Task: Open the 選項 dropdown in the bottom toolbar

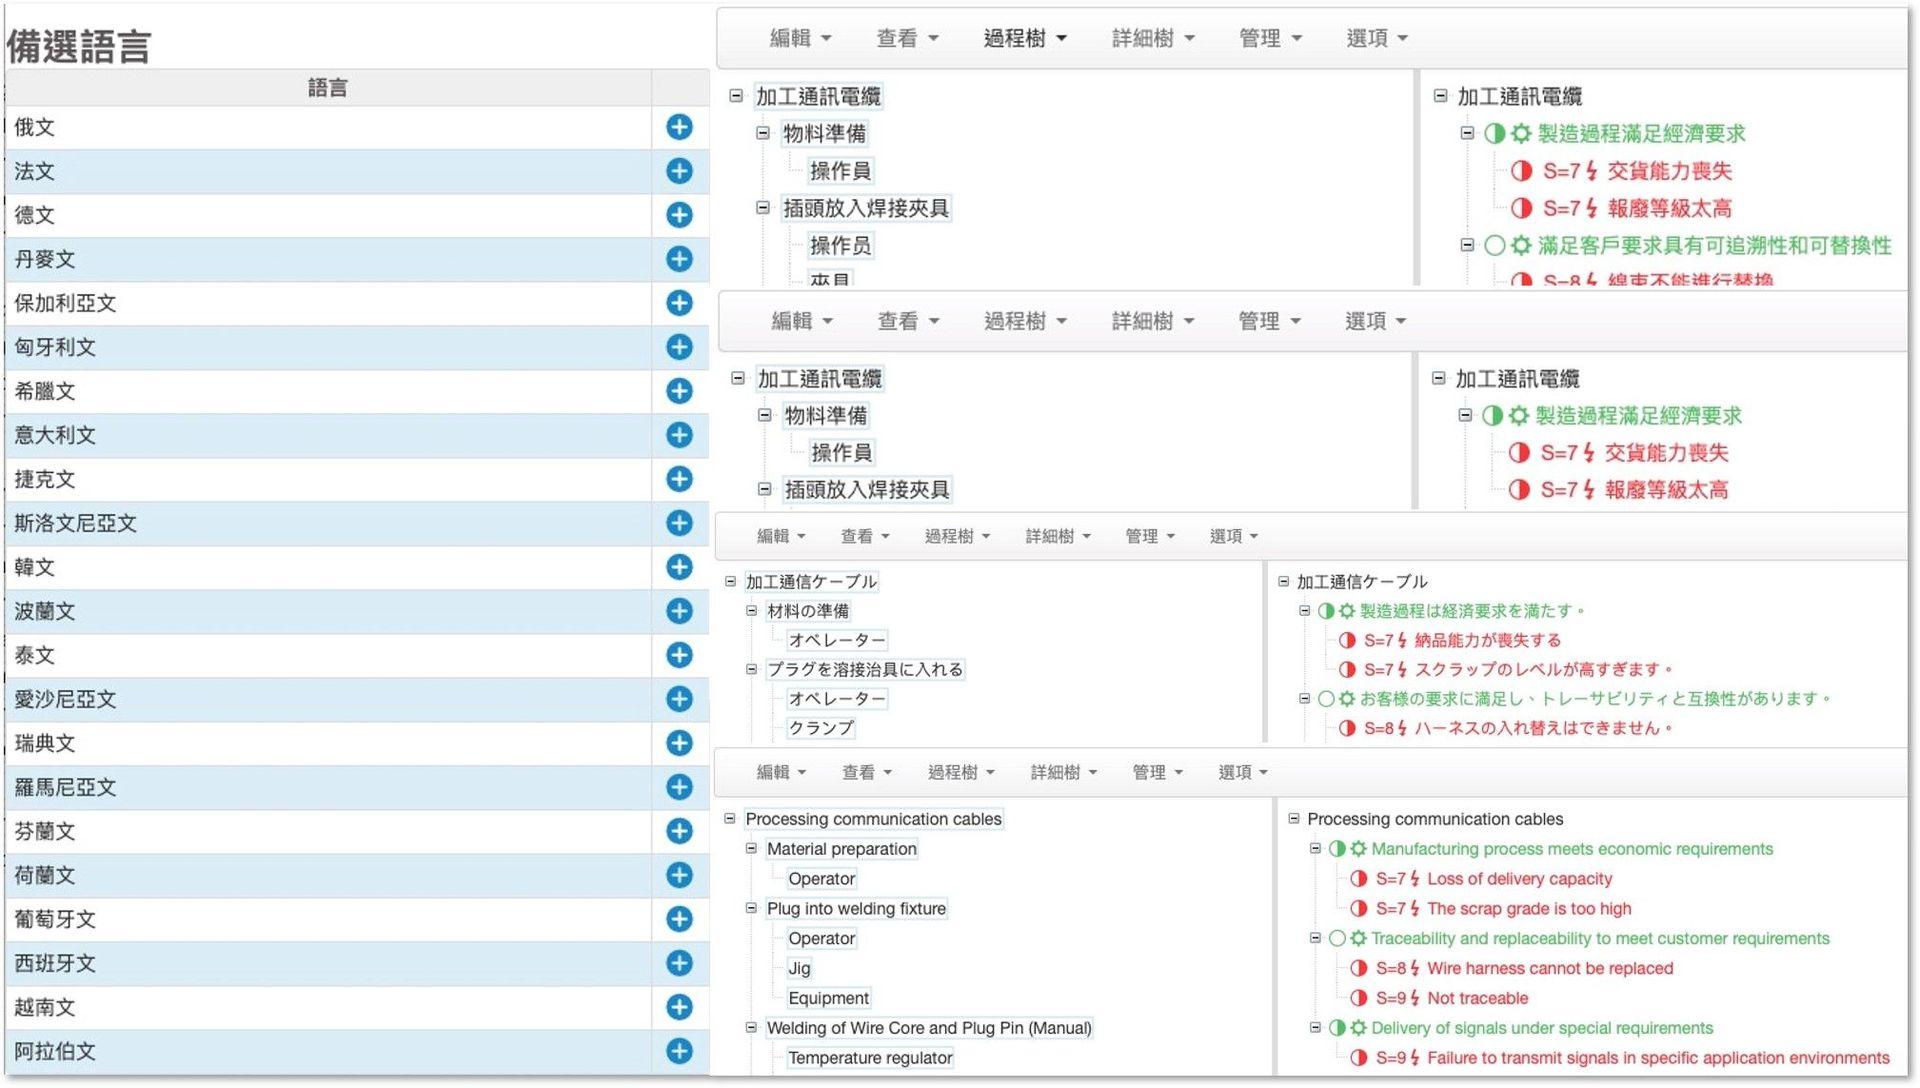Action: point(1242,772)
